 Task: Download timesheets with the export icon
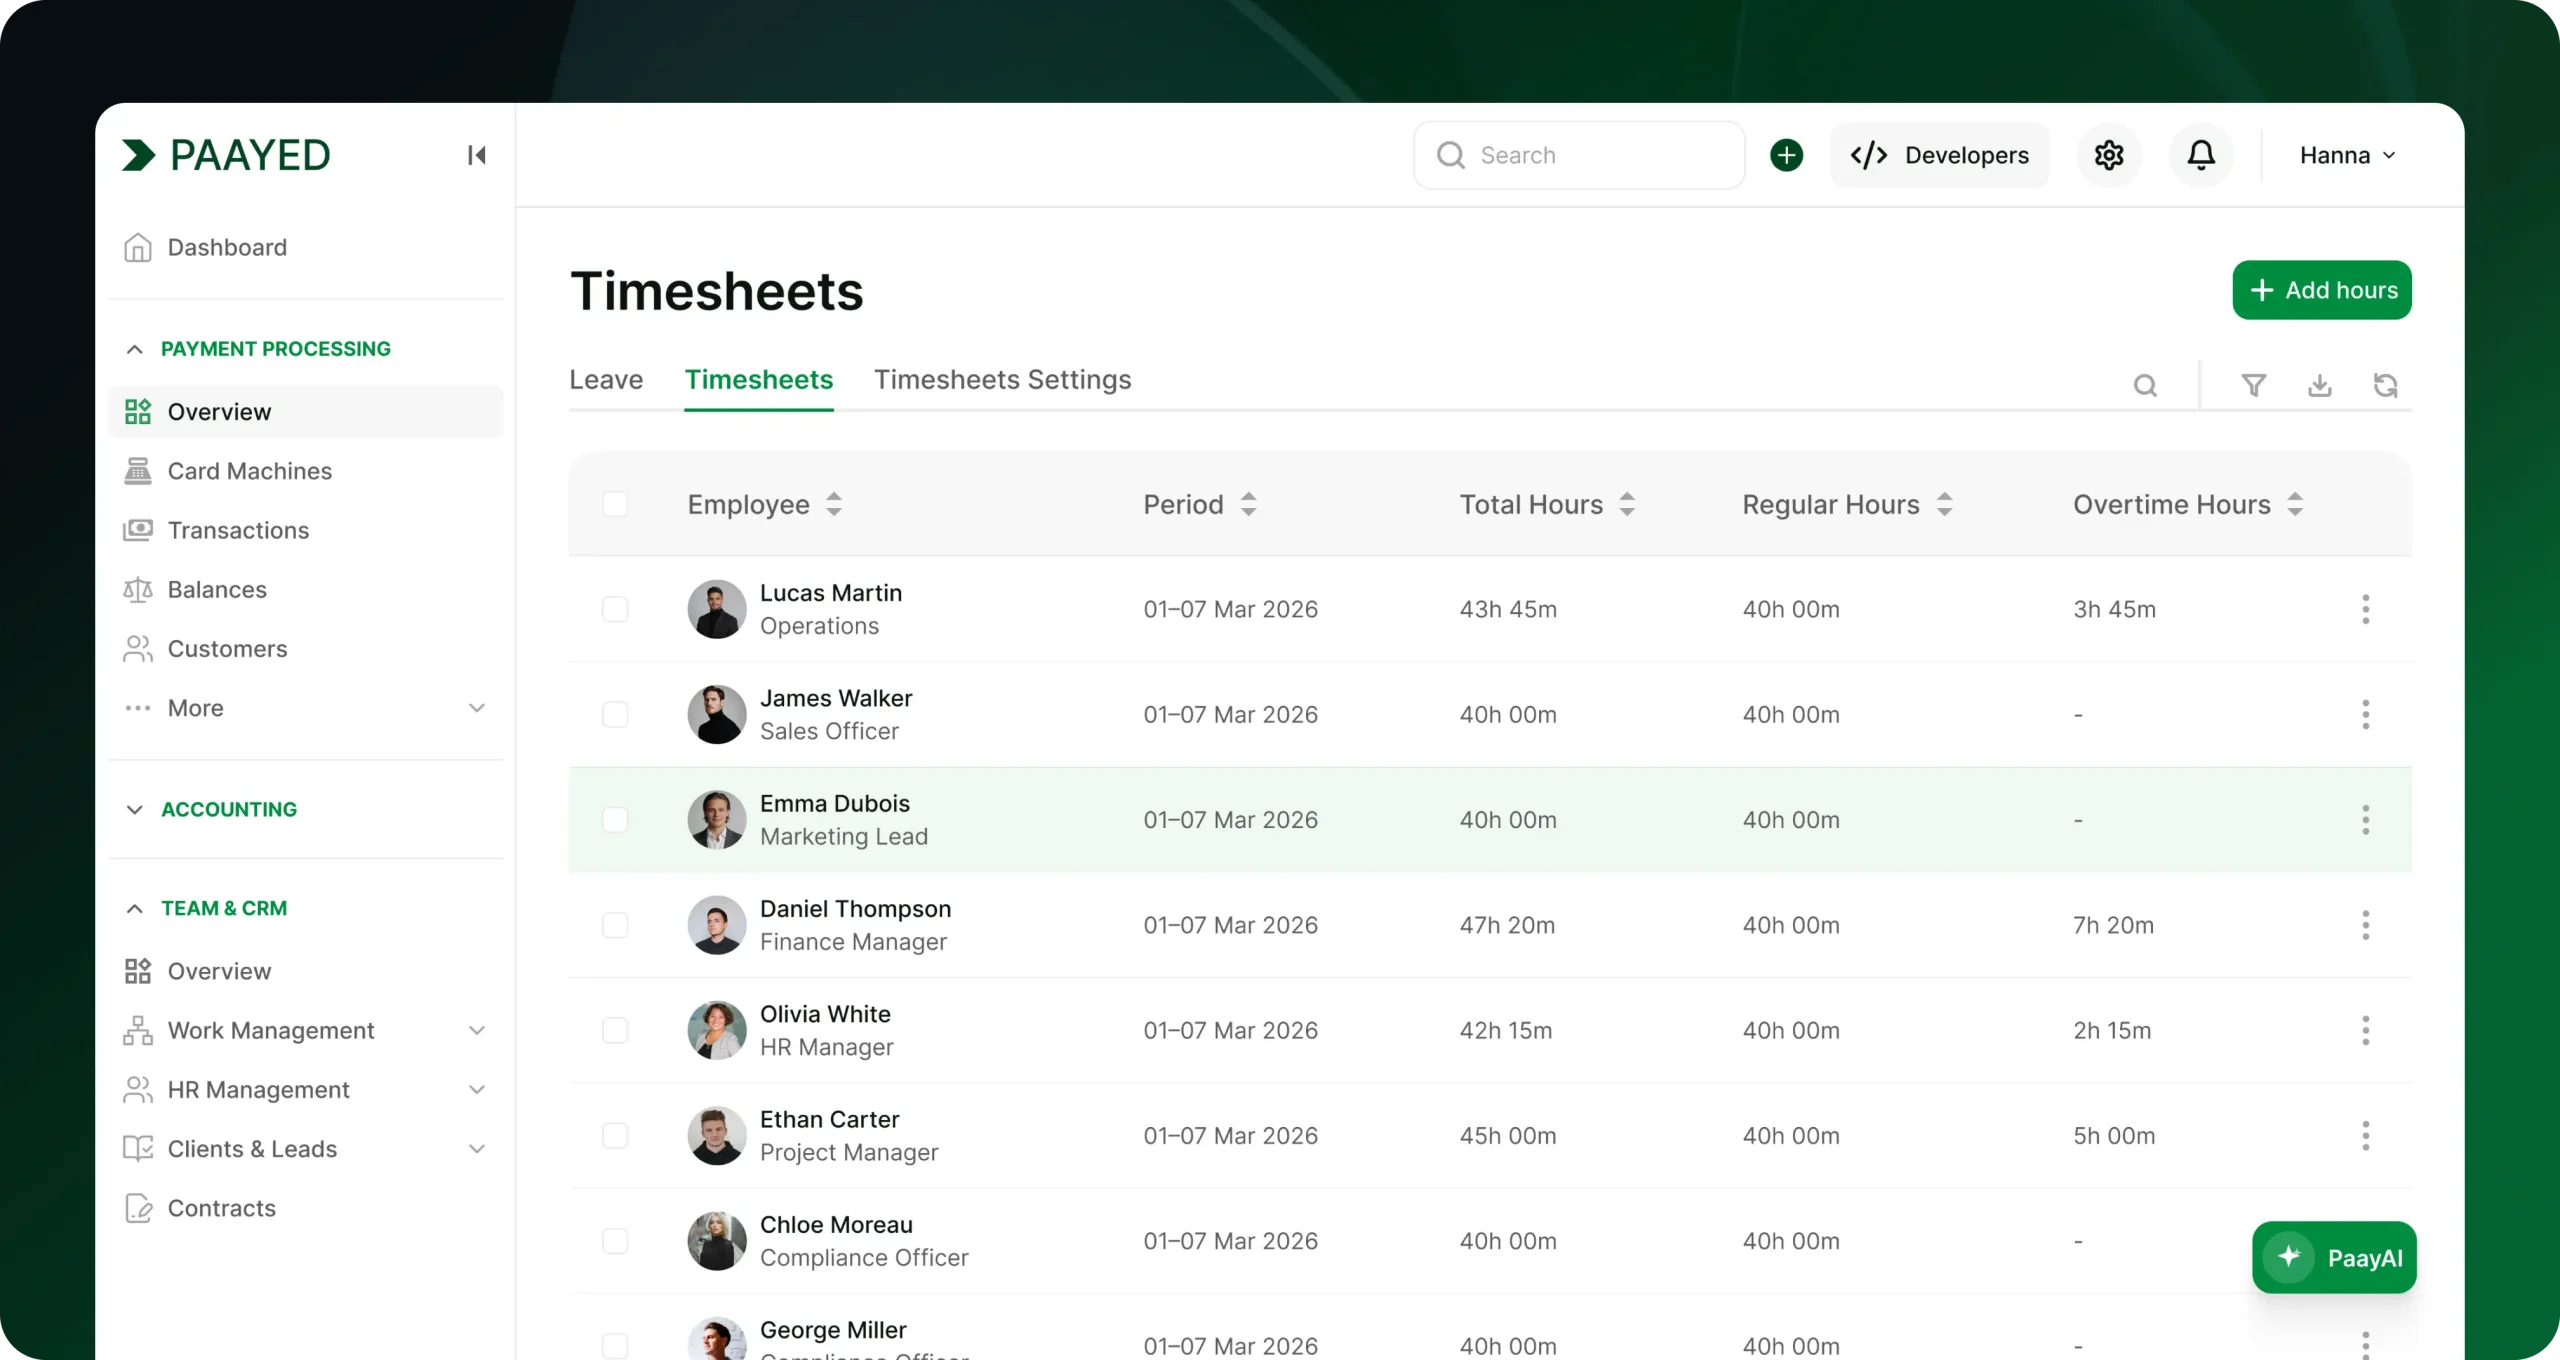[2320, 385]
